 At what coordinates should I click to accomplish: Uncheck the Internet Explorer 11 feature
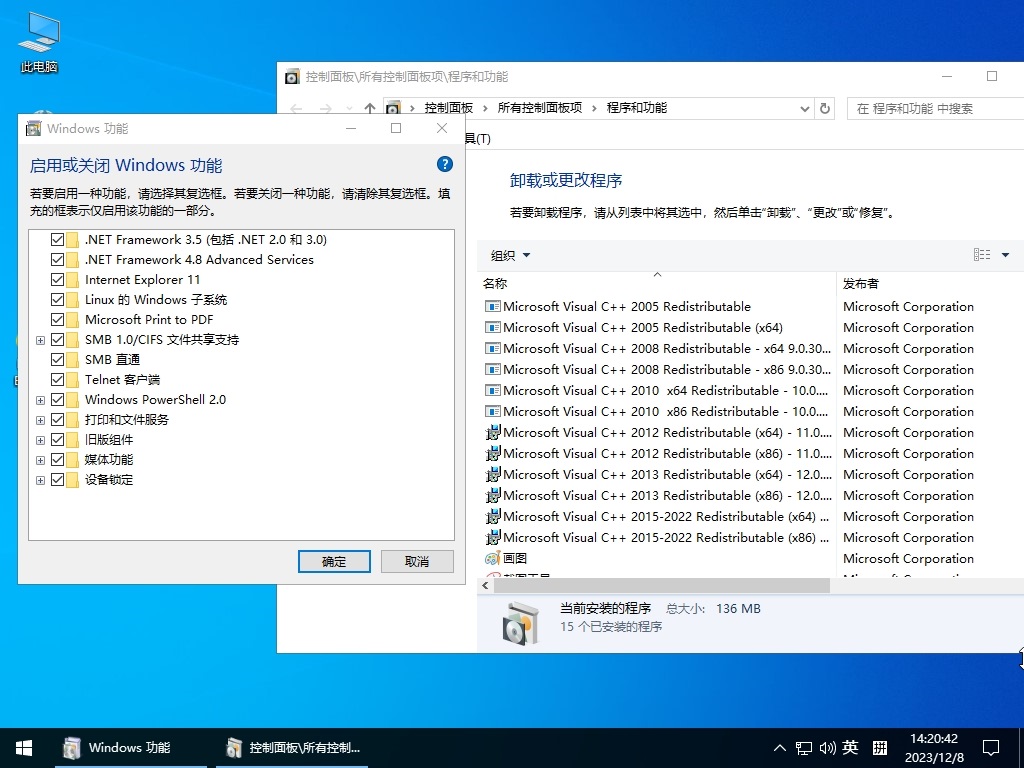pyautogui.click(x=57, y=279)
